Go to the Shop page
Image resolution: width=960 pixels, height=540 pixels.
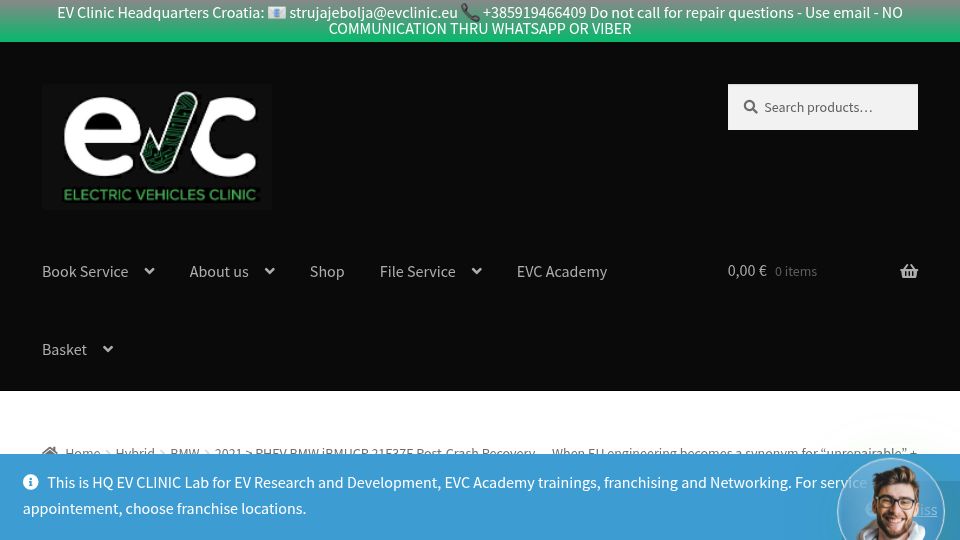327,271
